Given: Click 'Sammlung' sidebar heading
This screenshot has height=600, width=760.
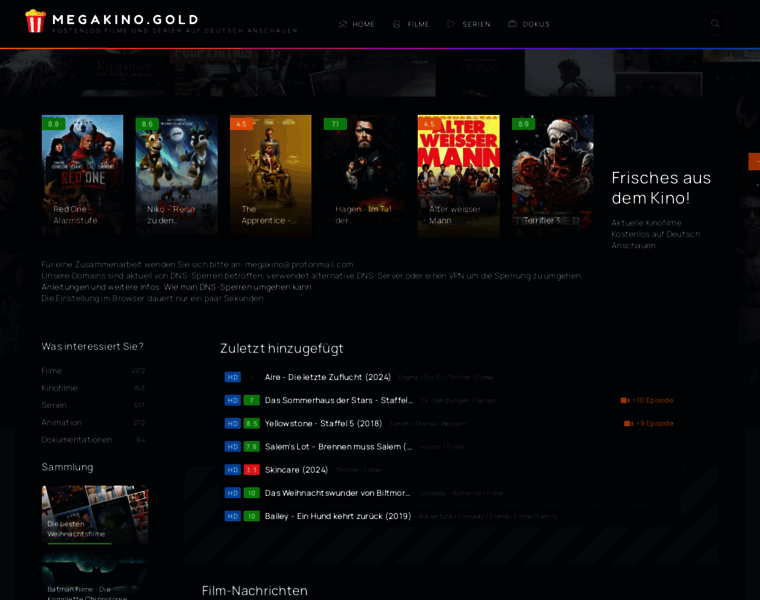Looking at the screenshot, I should 67,467.
